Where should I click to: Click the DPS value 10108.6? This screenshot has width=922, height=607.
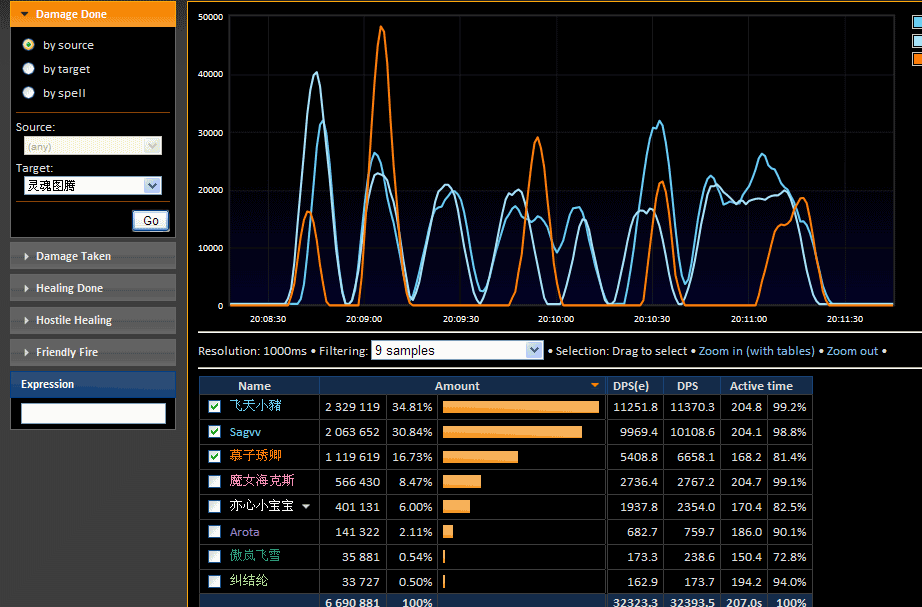pyautogui.click(x=693, y=432)
